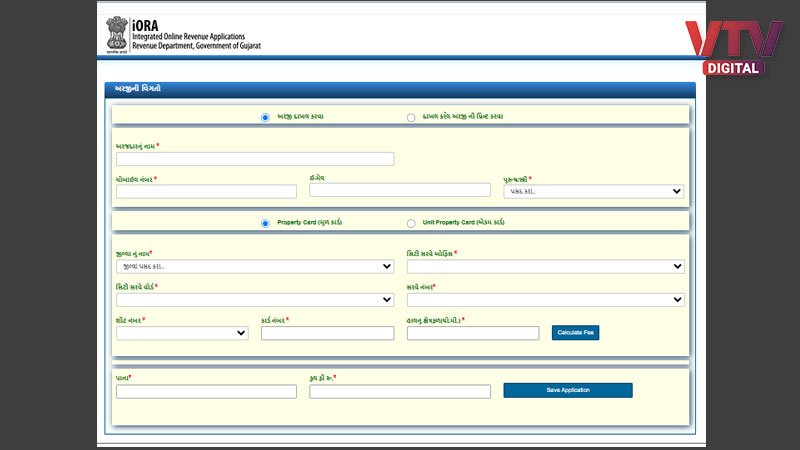Click the Calculate Fee button
800x450 pixels.
(576, 333)
